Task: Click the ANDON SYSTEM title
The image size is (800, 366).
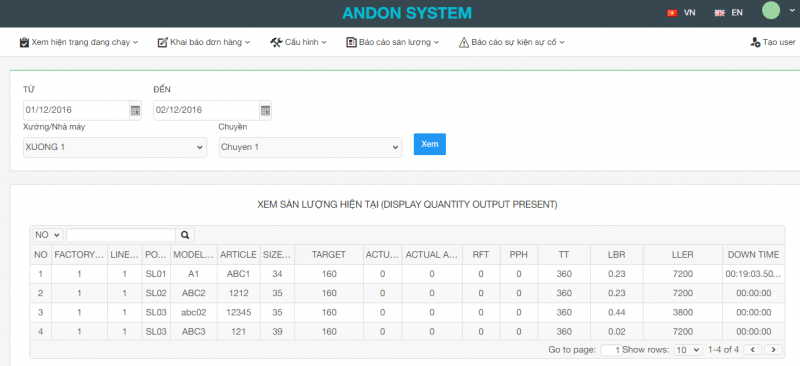Action: point(407,13)
